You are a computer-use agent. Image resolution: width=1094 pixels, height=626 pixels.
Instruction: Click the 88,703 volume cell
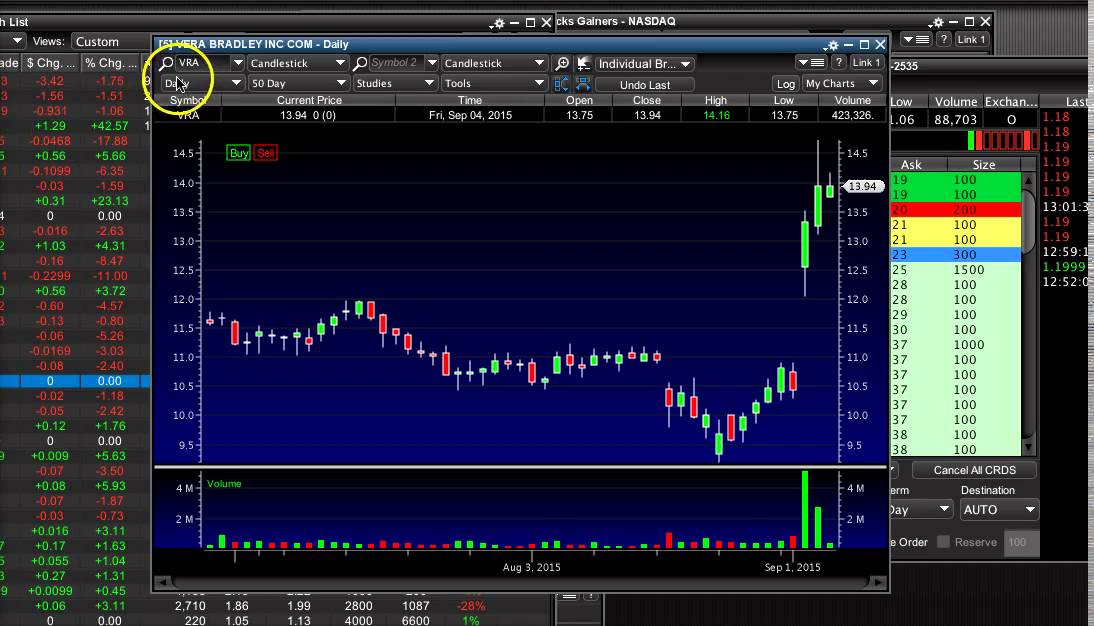pyautogui.click(x=955, y=120)
